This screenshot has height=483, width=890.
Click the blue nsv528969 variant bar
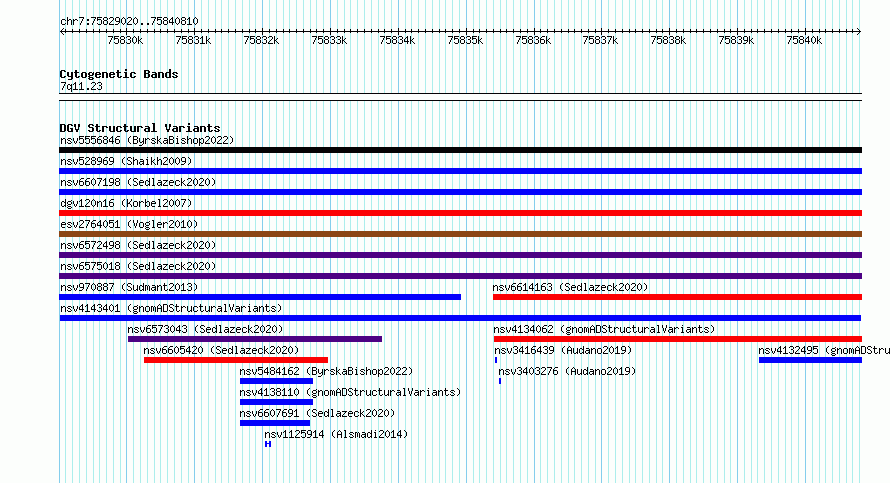pos(460,171)
